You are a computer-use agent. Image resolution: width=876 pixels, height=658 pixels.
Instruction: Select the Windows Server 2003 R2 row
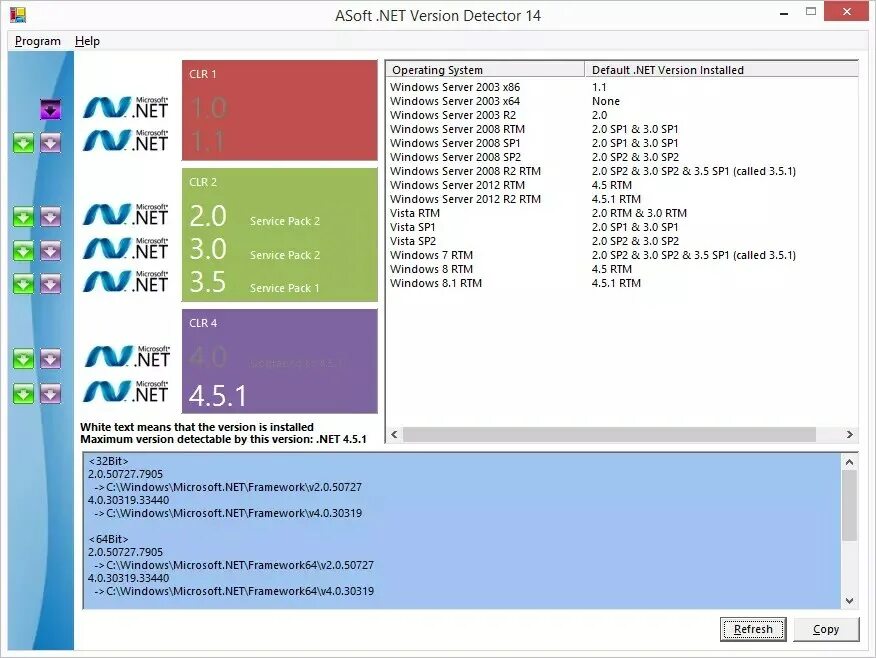622,115
